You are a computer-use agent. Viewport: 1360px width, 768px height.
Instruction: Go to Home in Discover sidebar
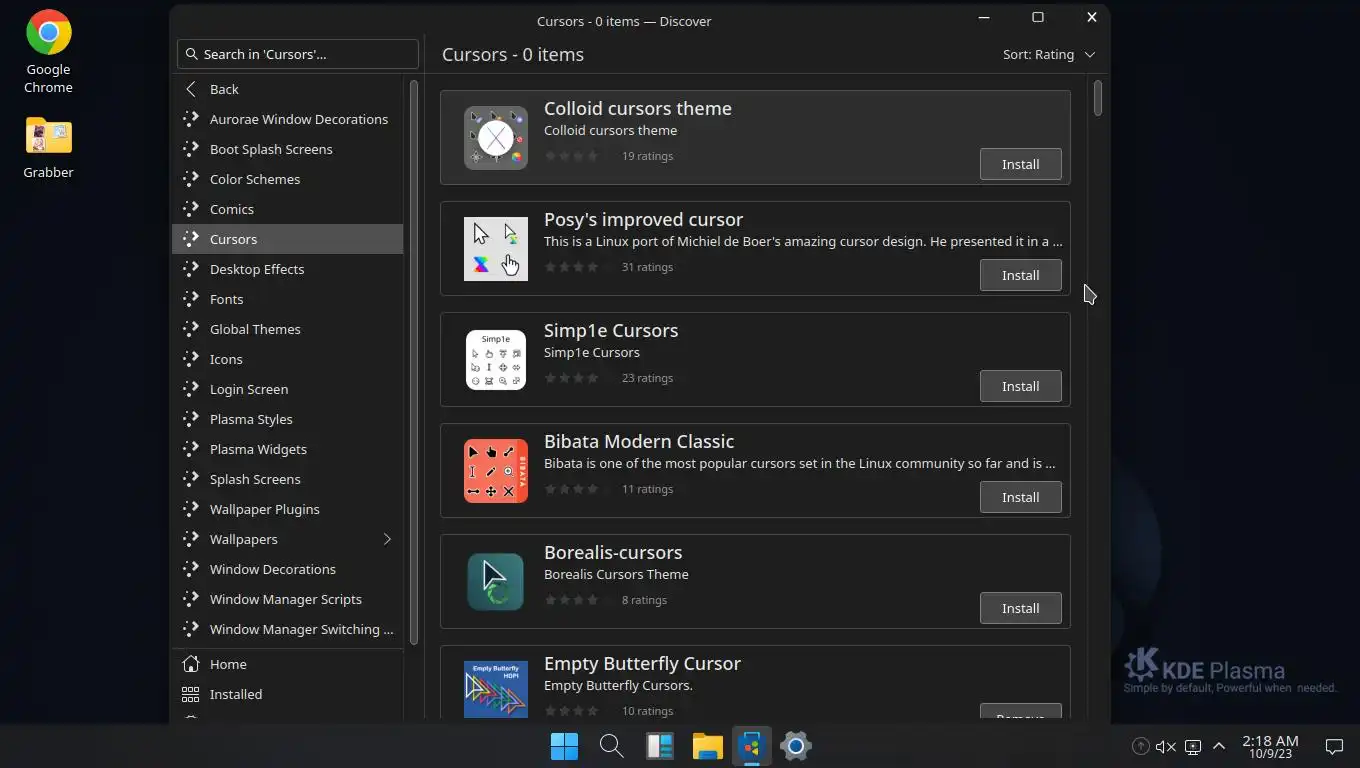click(288, 664)
